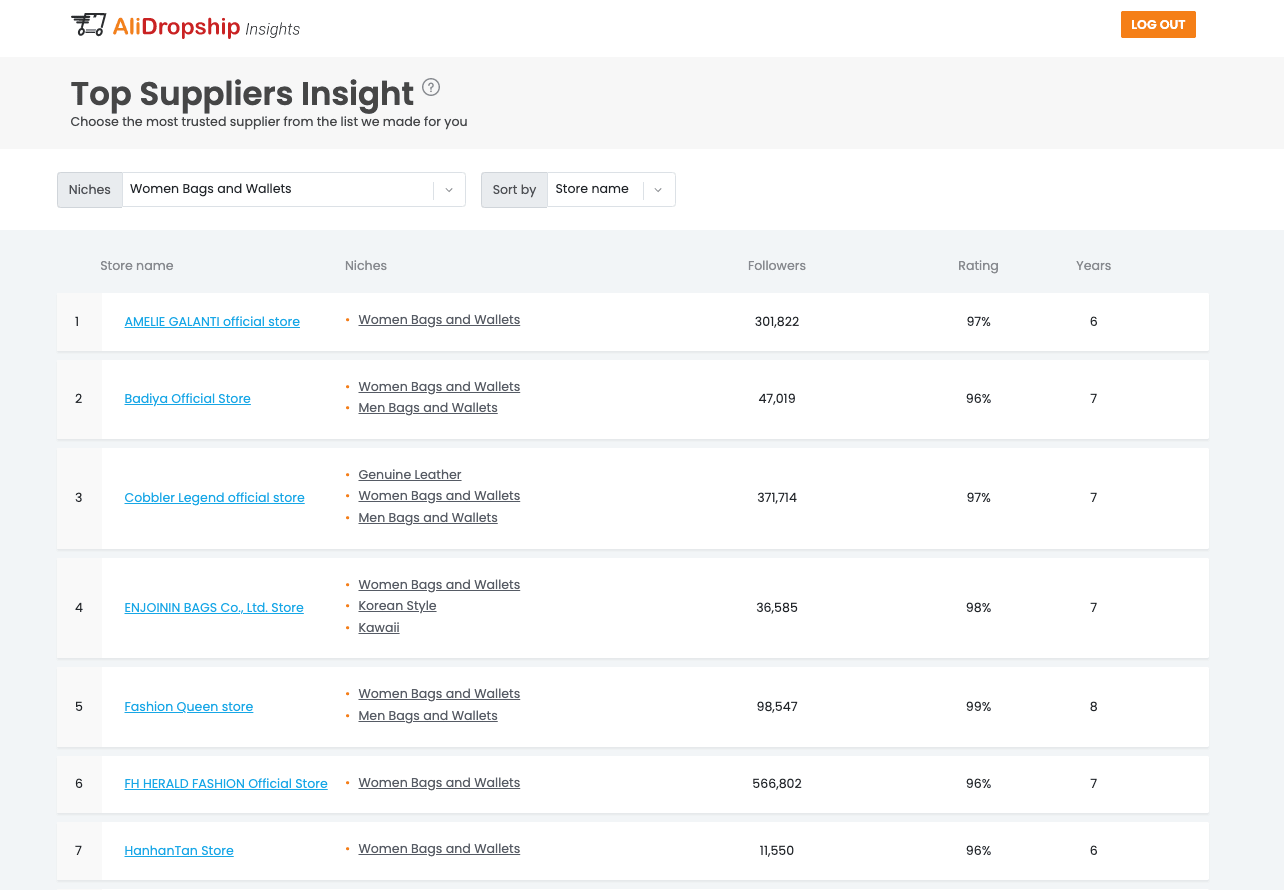Open the Fashion Queen store page
This screenshot has width=1284, height=890.
188,706
